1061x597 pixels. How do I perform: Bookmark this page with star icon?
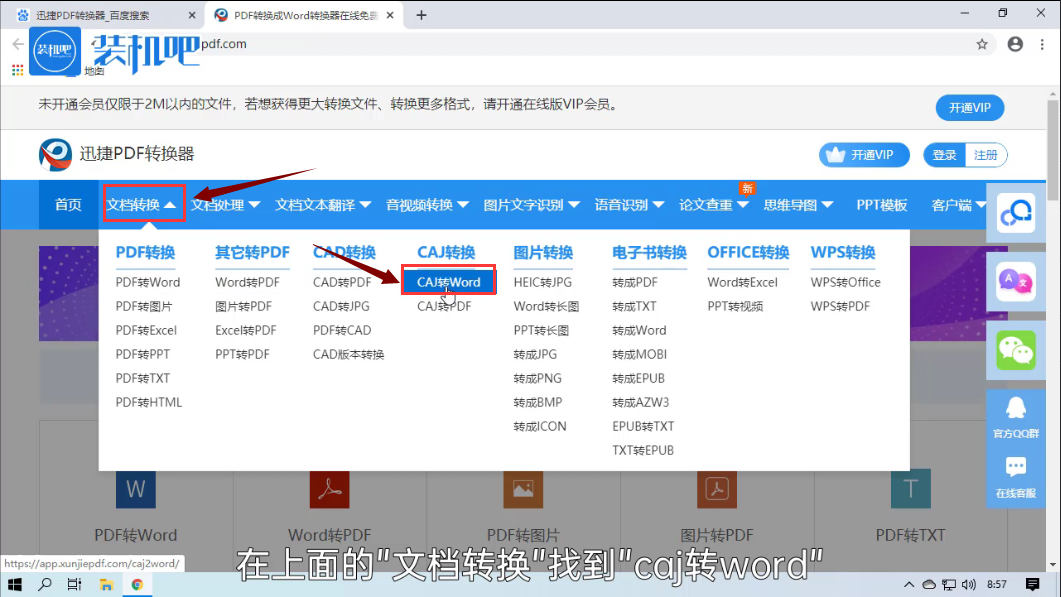point(982,45)
